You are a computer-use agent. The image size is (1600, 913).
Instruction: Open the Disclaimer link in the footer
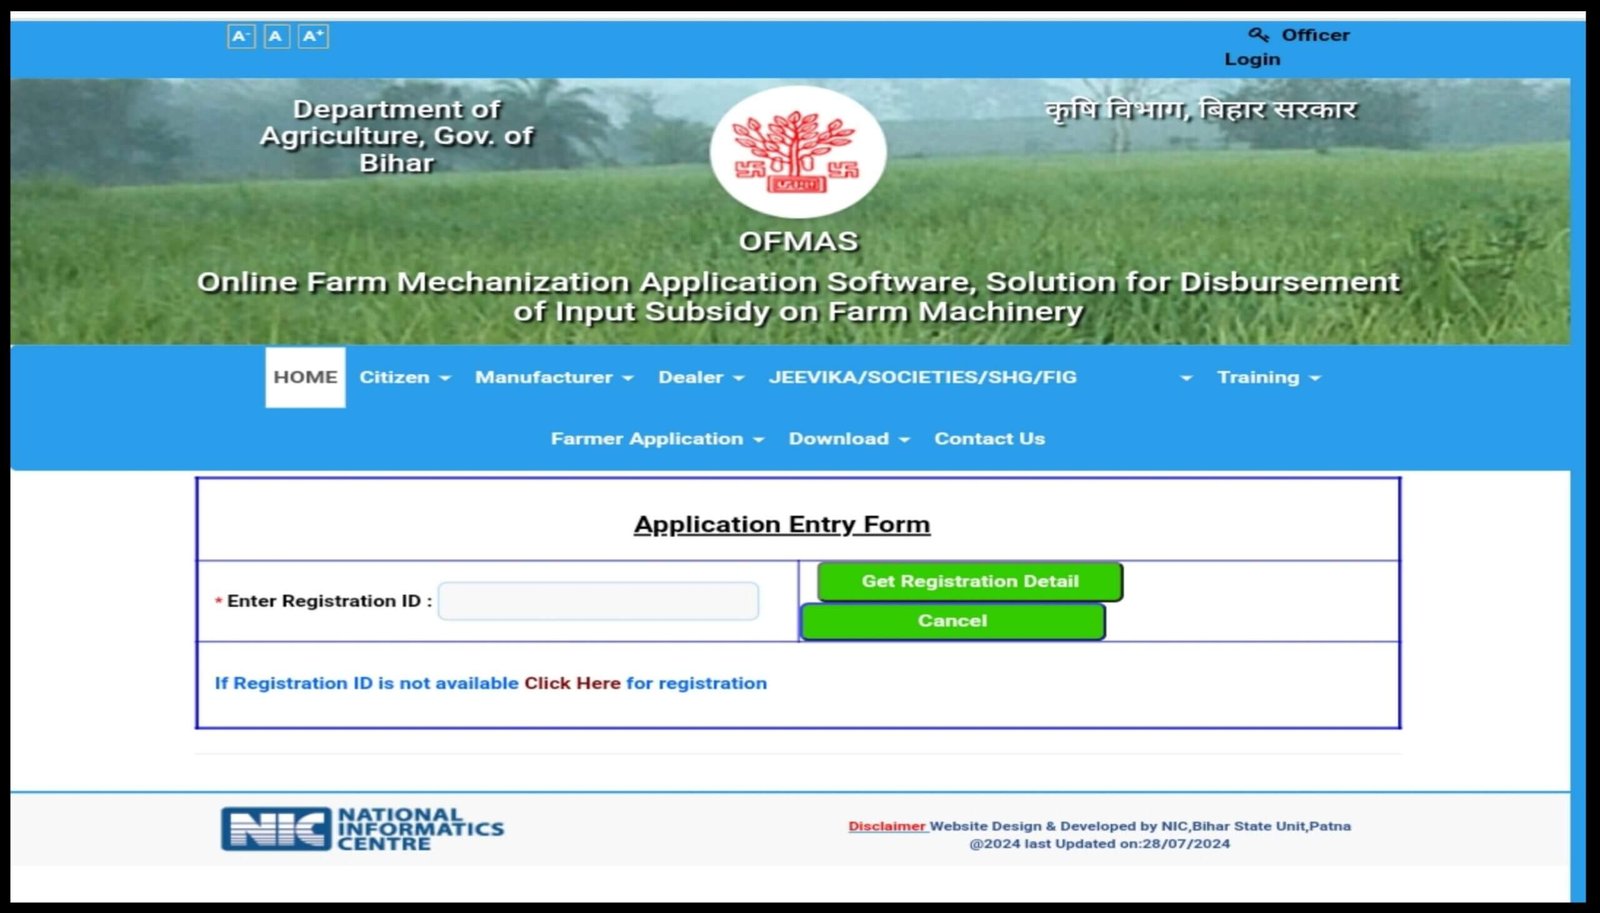[884, 826]
